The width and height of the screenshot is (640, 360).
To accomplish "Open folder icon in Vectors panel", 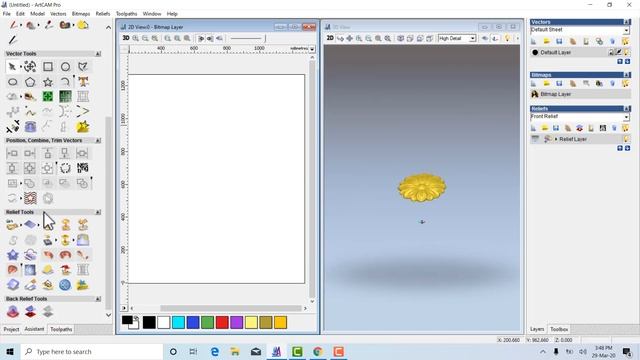I will click(x=547, y=41).
